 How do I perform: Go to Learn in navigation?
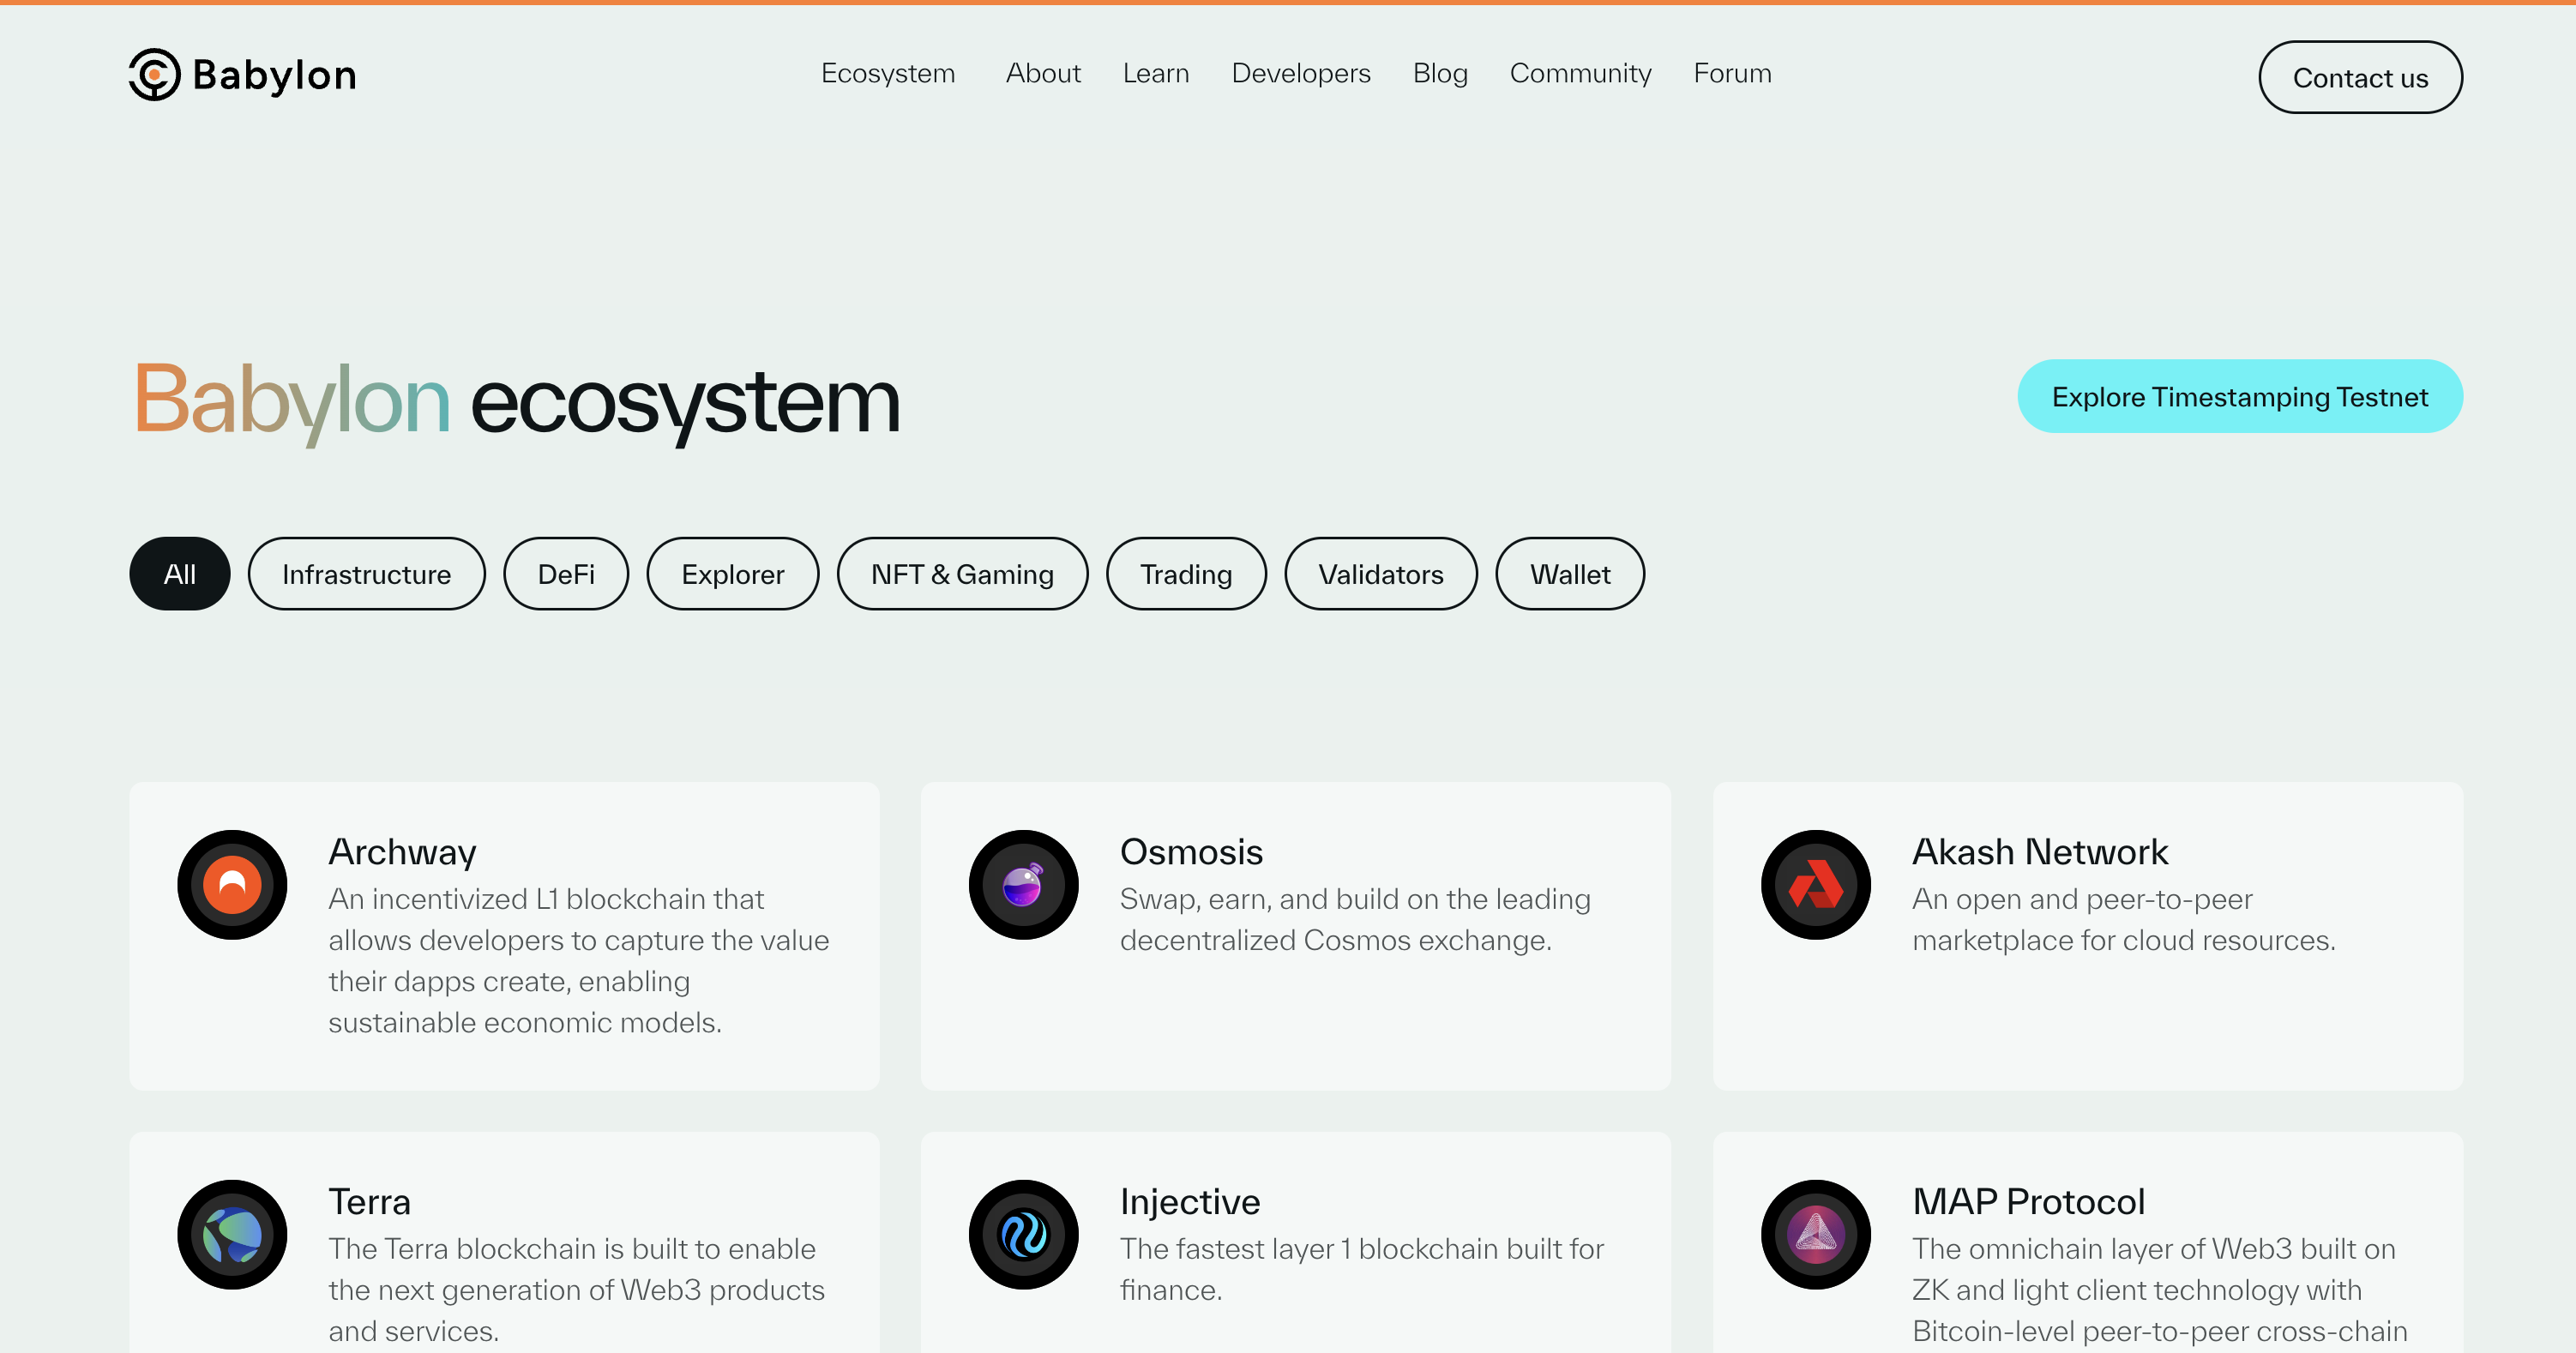(x=1156, y=73)
